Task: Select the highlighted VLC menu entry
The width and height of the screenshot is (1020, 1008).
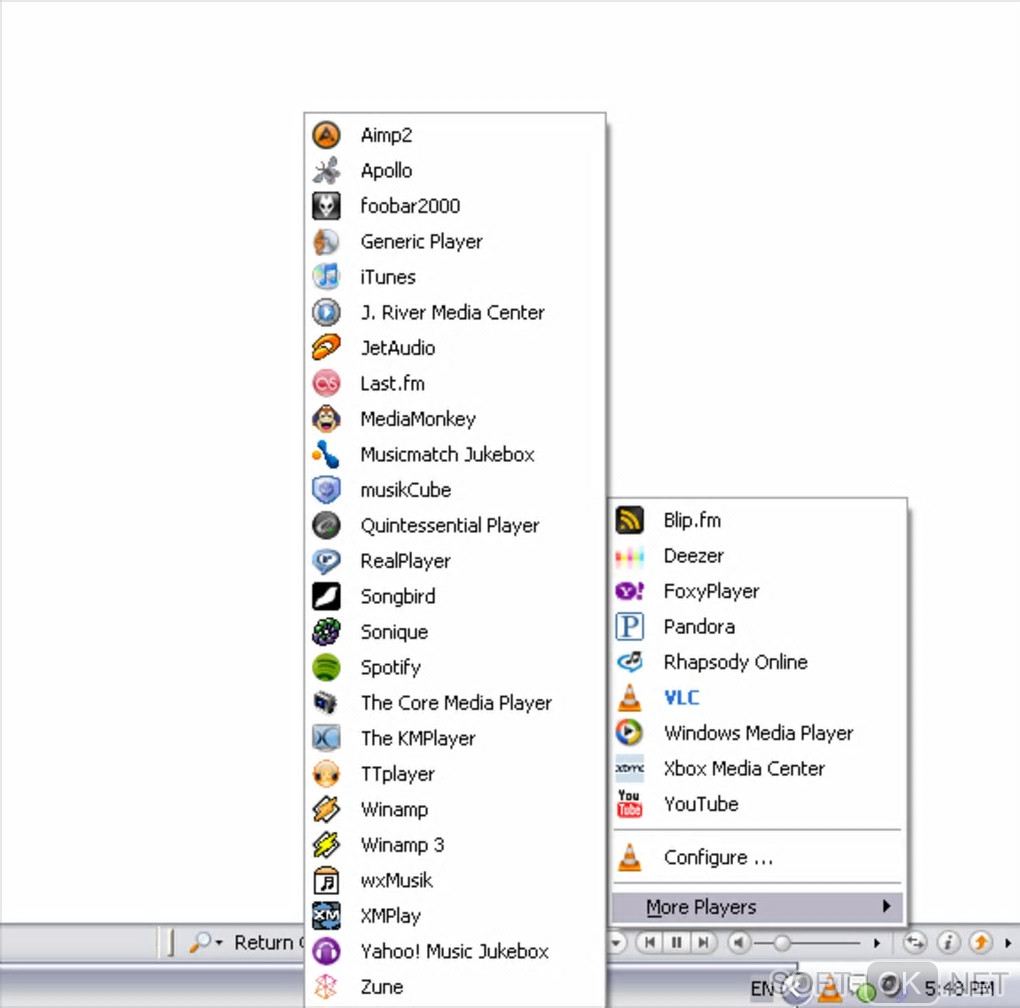Action: click(x=758, y=698)
